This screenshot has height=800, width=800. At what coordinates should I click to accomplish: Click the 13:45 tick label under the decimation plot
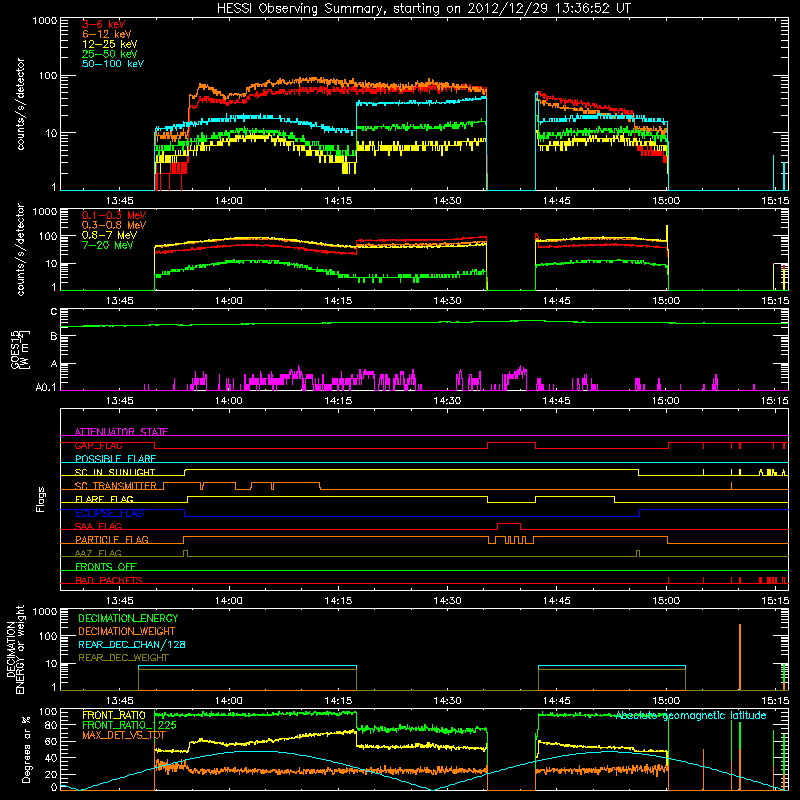point(119,701)
